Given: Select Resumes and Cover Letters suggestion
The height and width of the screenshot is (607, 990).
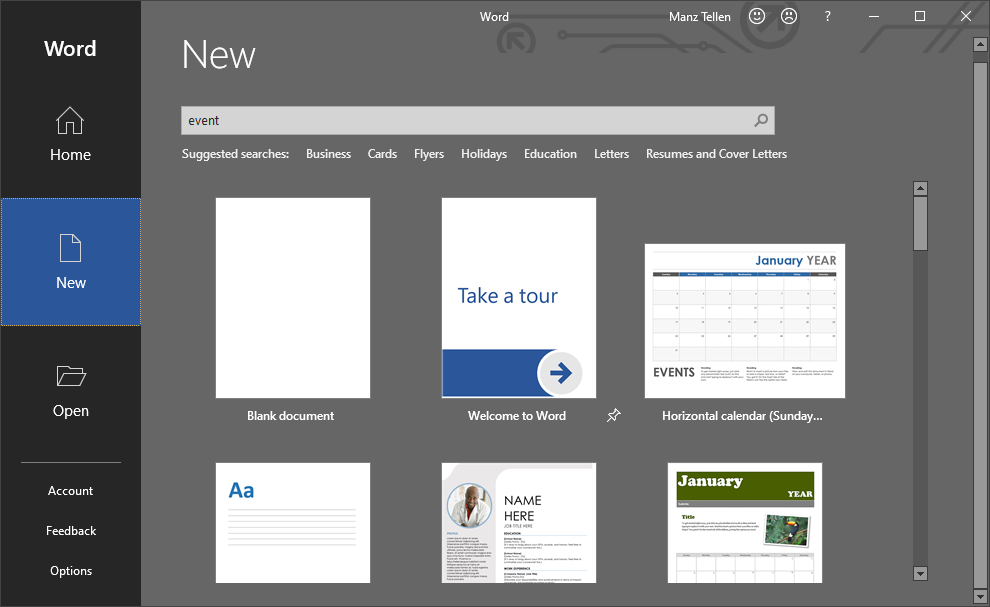Looking at the screenshot, I should coord(716,154).
